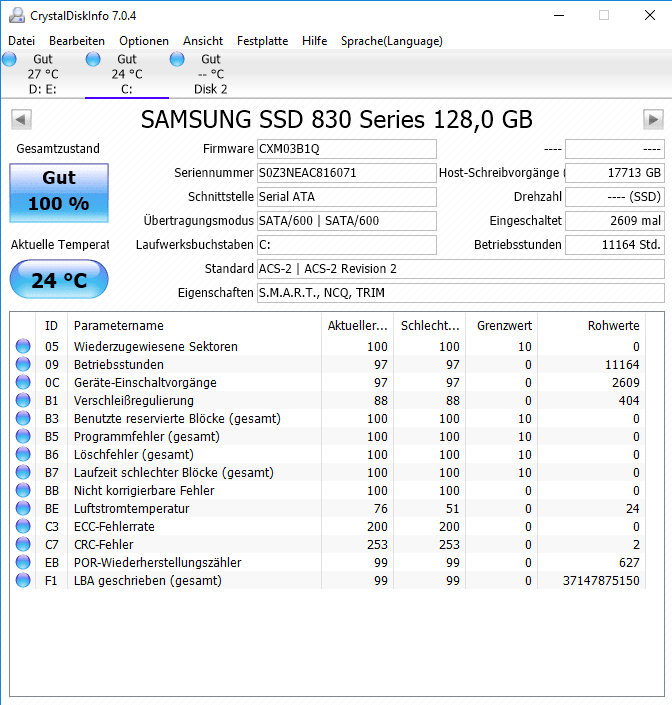Click the Eingeschaltet value 2609 mal
The image size is (672, 705).
click(614, 221)
